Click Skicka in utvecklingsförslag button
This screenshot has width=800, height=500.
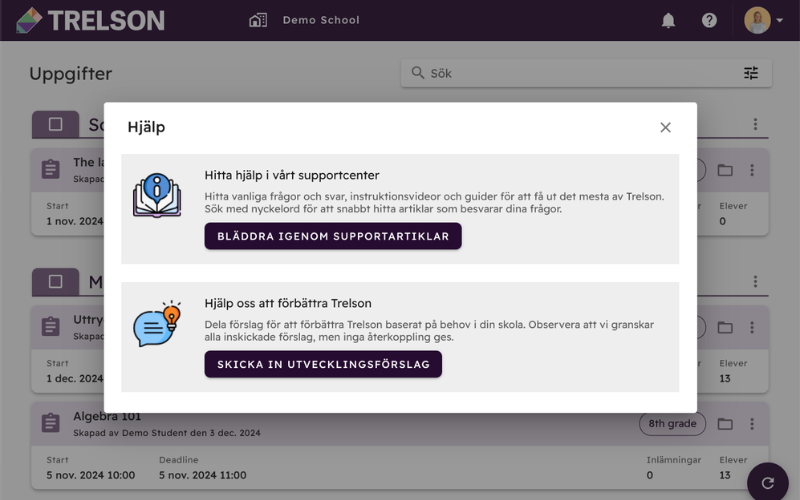[323, 364]
